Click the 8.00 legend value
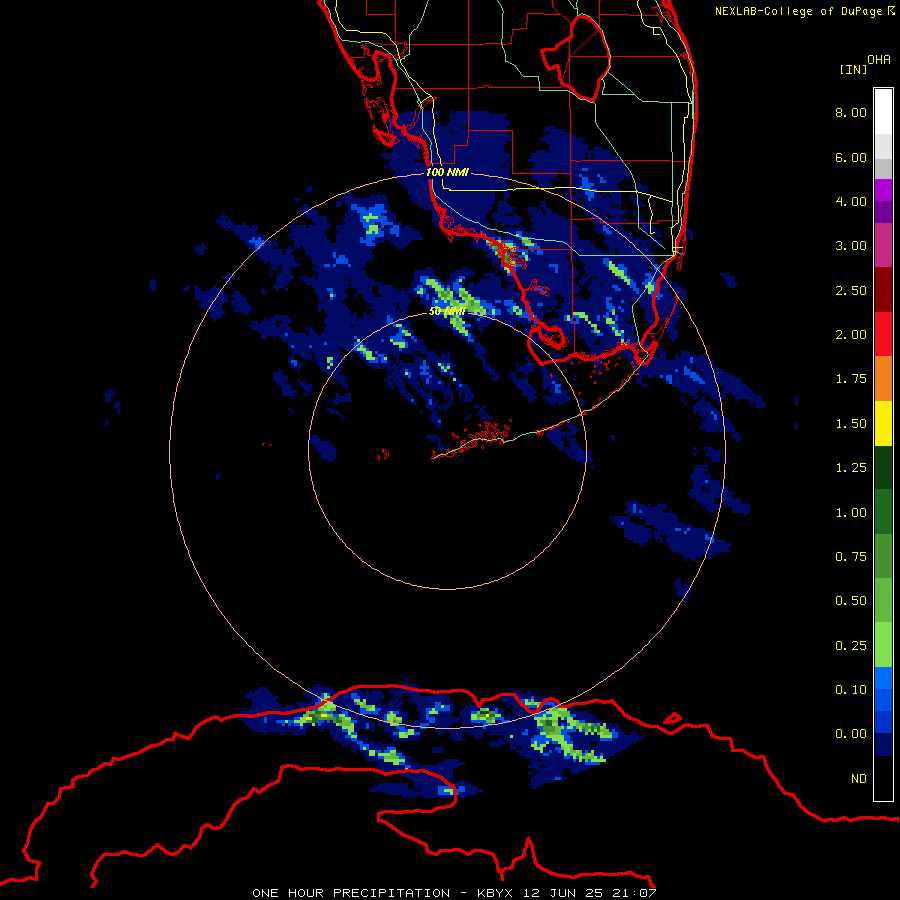 point(851,112)
